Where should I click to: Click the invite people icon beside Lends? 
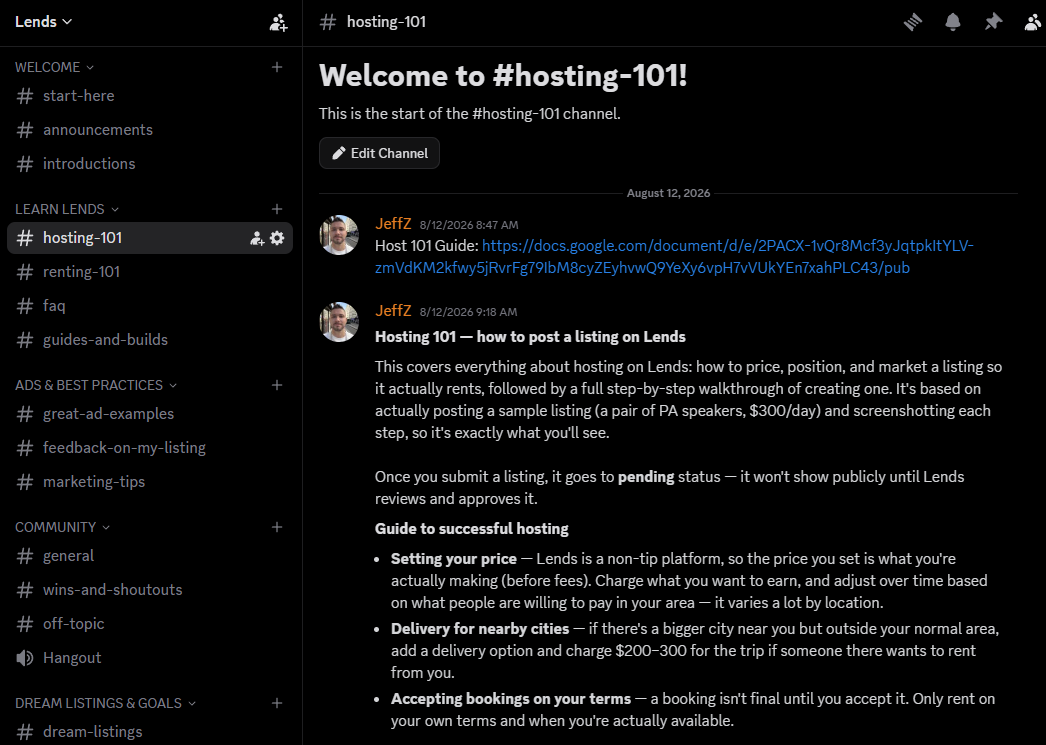(278, 23)
